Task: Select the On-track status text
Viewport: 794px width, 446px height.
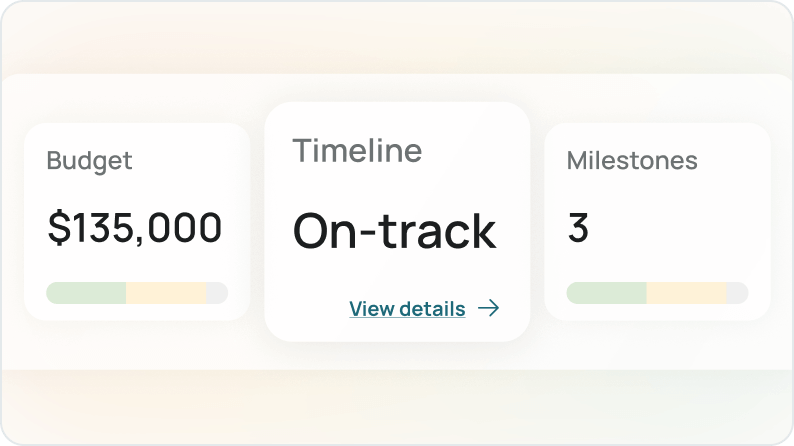Action: click(x=394, y=231)
